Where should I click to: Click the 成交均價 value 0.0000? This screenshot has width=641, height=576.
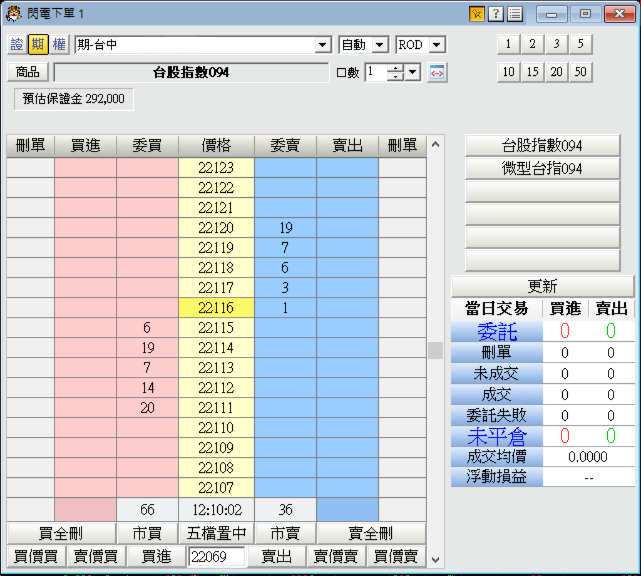pyautogui.click(x=588, y=457)
